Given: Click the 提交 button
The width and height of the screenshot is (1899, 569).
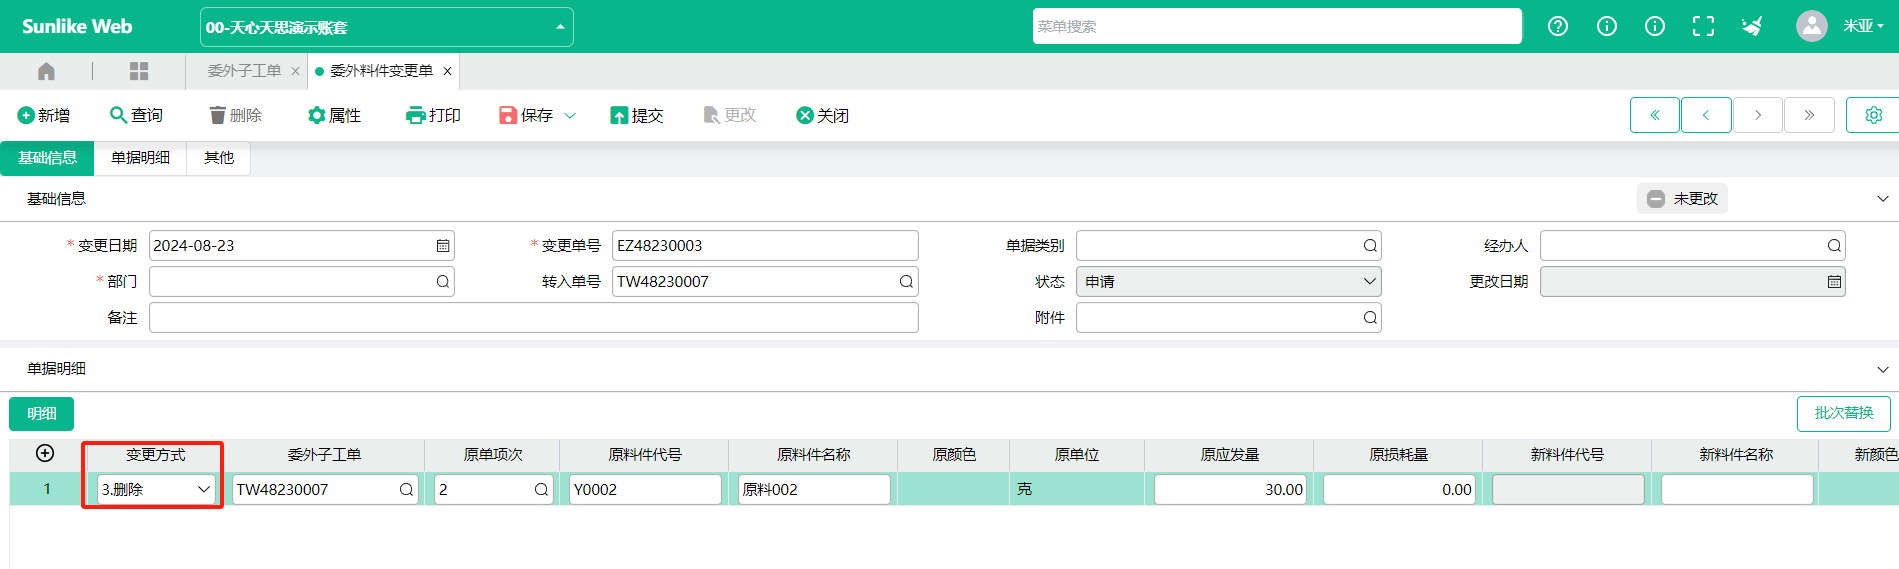Looking at the screenshot, I should pyautogui.click(x=637, y=116).
